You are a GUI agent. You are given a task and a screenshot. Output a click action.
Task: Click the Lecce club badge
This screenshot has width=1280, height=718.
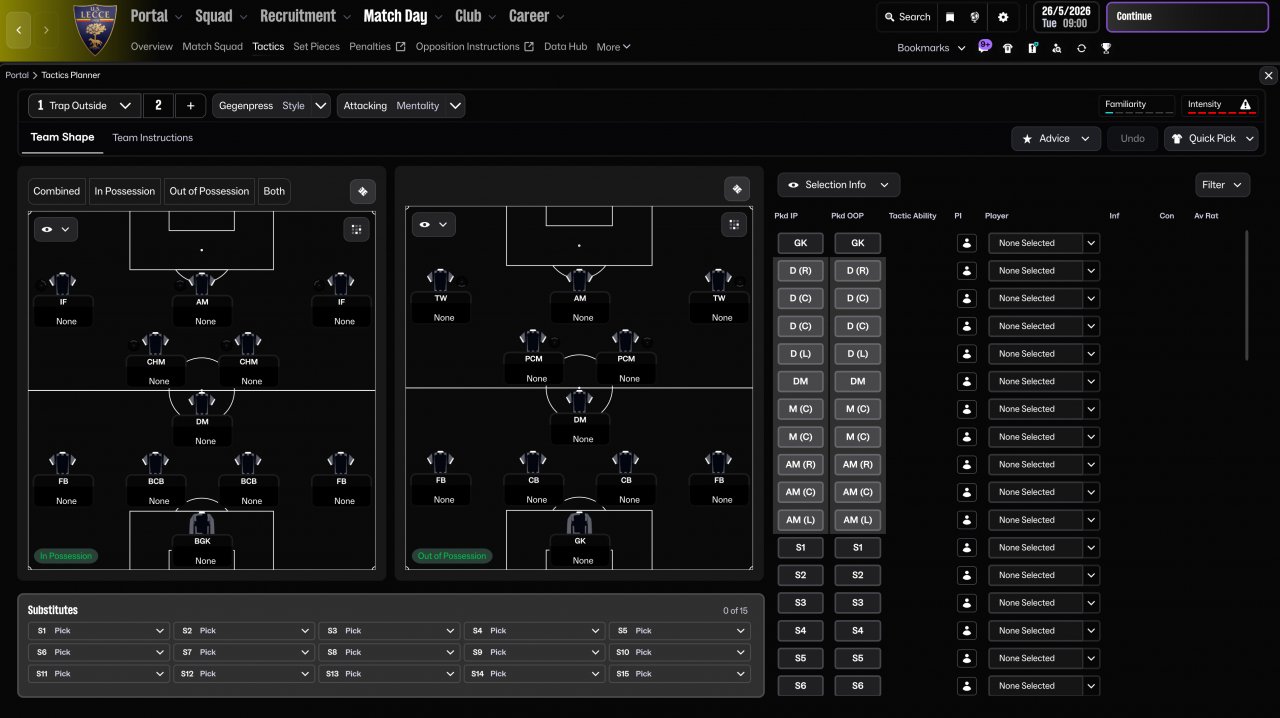(95, 29)
